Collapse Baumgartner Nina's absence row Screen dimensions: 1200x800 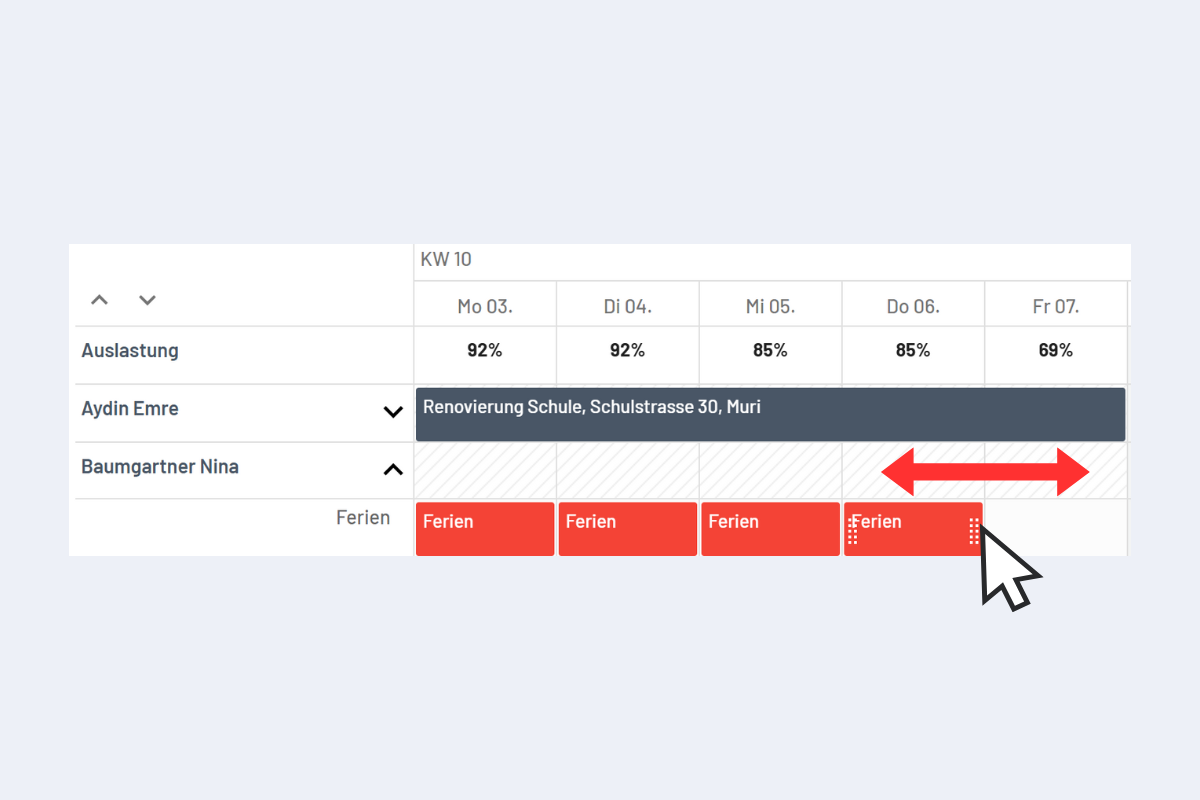[x=391, y=468]
